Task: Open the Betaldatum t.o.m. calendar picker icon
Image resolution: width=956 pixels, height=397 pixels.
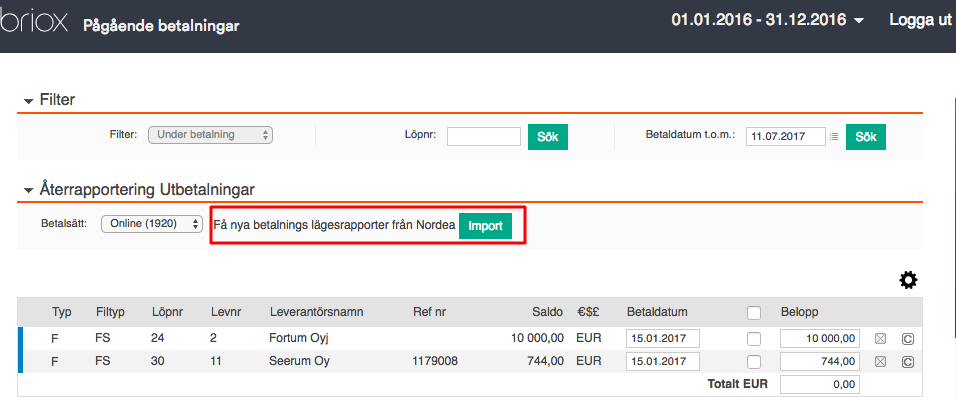Action: pos(834,137)
